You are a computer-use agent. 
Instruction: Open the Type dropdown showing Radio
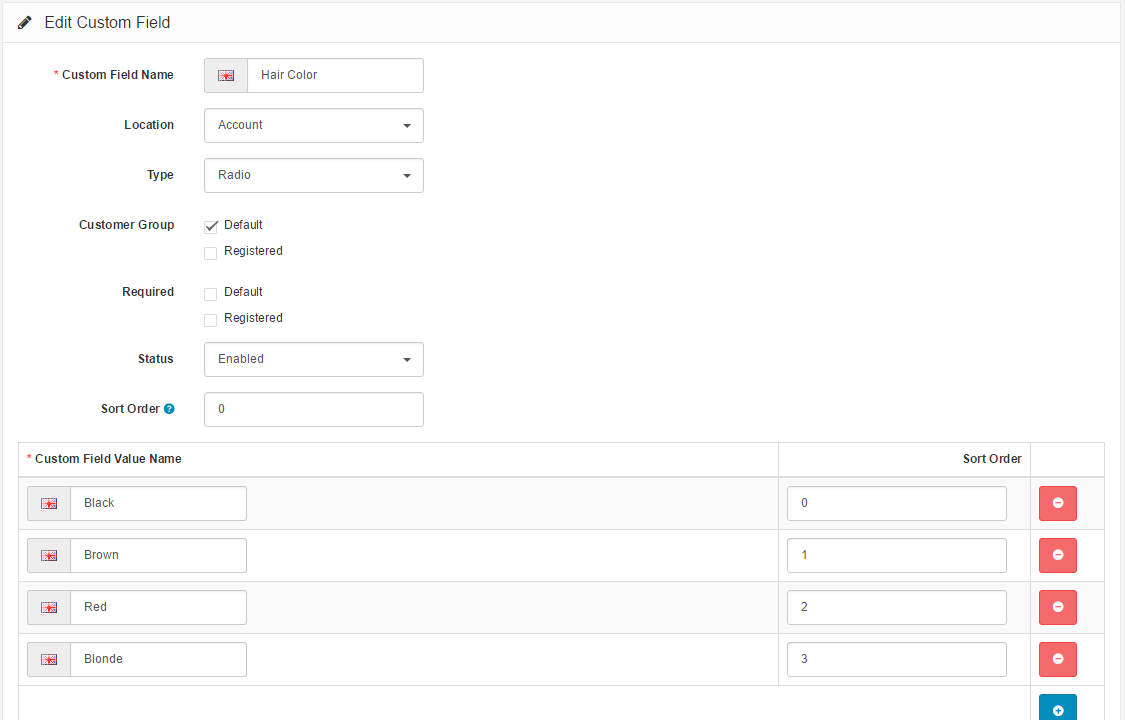pos(314,176)
